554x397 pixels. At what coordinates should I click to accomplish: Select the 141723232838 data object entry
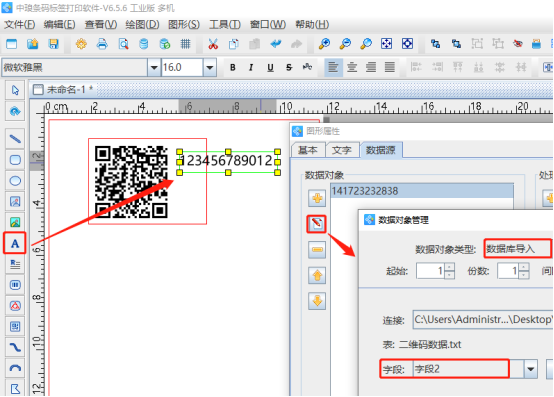(x=422, y=191)
